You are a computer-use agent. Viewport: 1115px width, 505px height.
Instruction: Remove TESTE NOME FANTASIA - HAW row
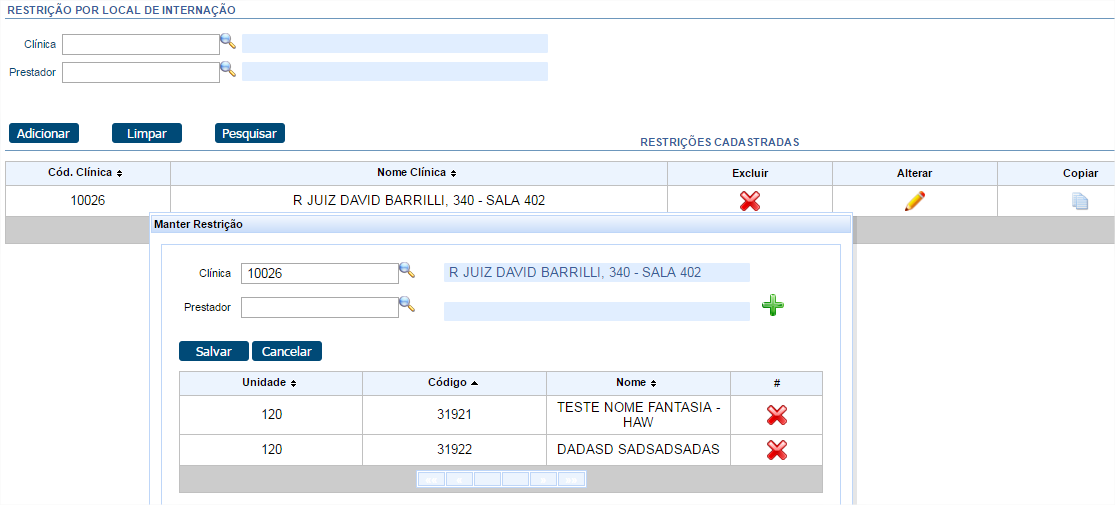[777, 415]
